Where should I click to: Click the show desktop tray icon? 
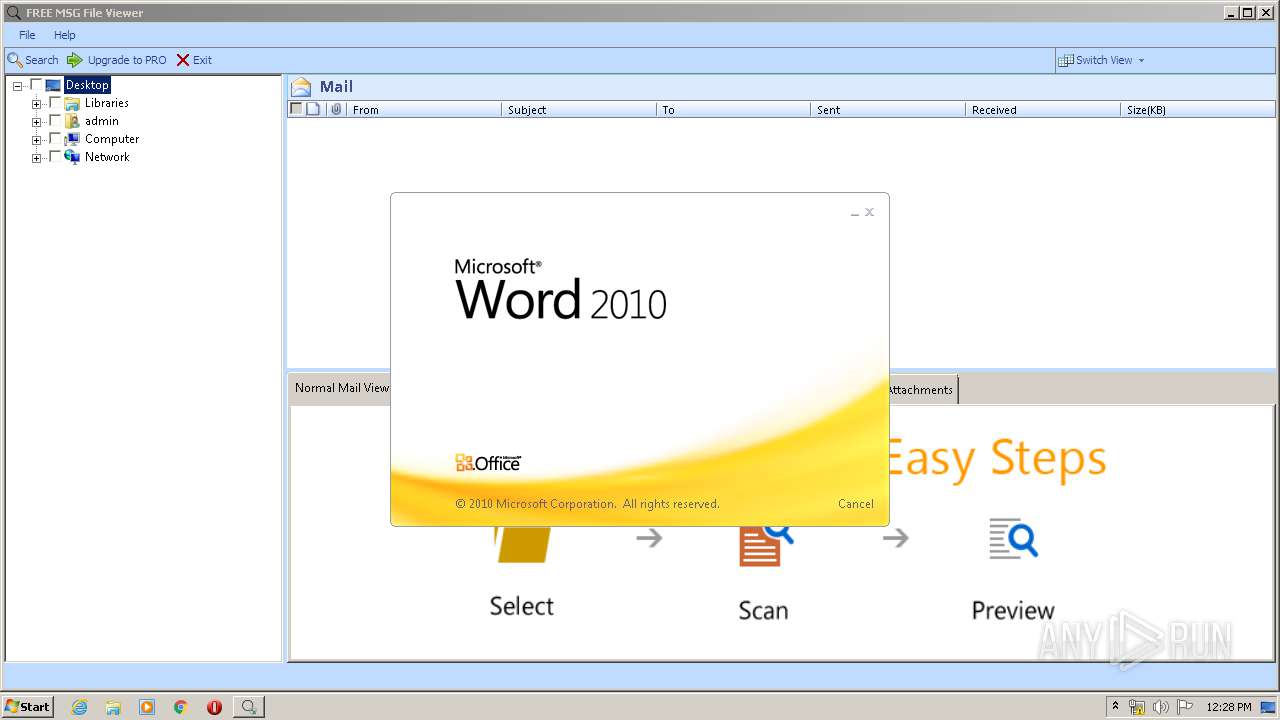tap(1268, 707)
